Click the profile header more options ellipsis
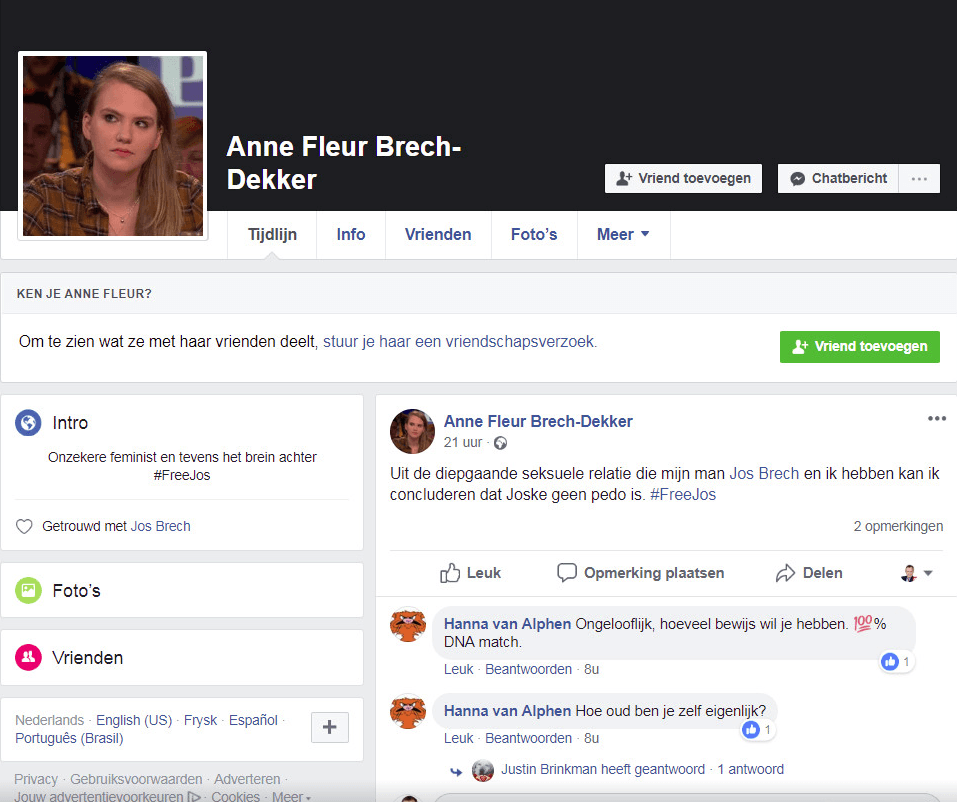The height and width of the screenshot is (802, 957). [919, 179]
